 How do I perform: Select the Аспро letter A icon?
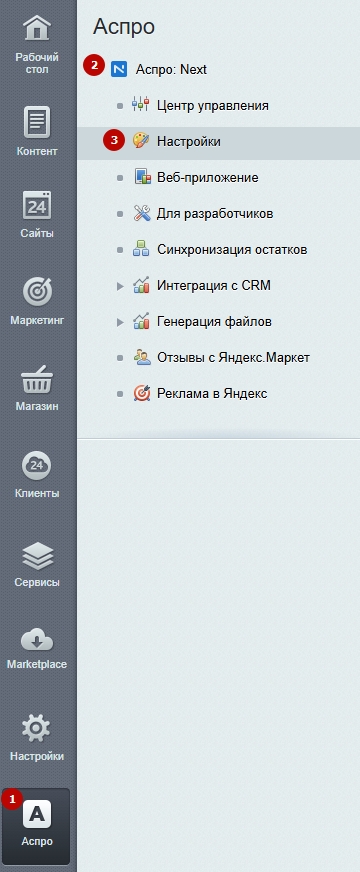tap(37, 815)
